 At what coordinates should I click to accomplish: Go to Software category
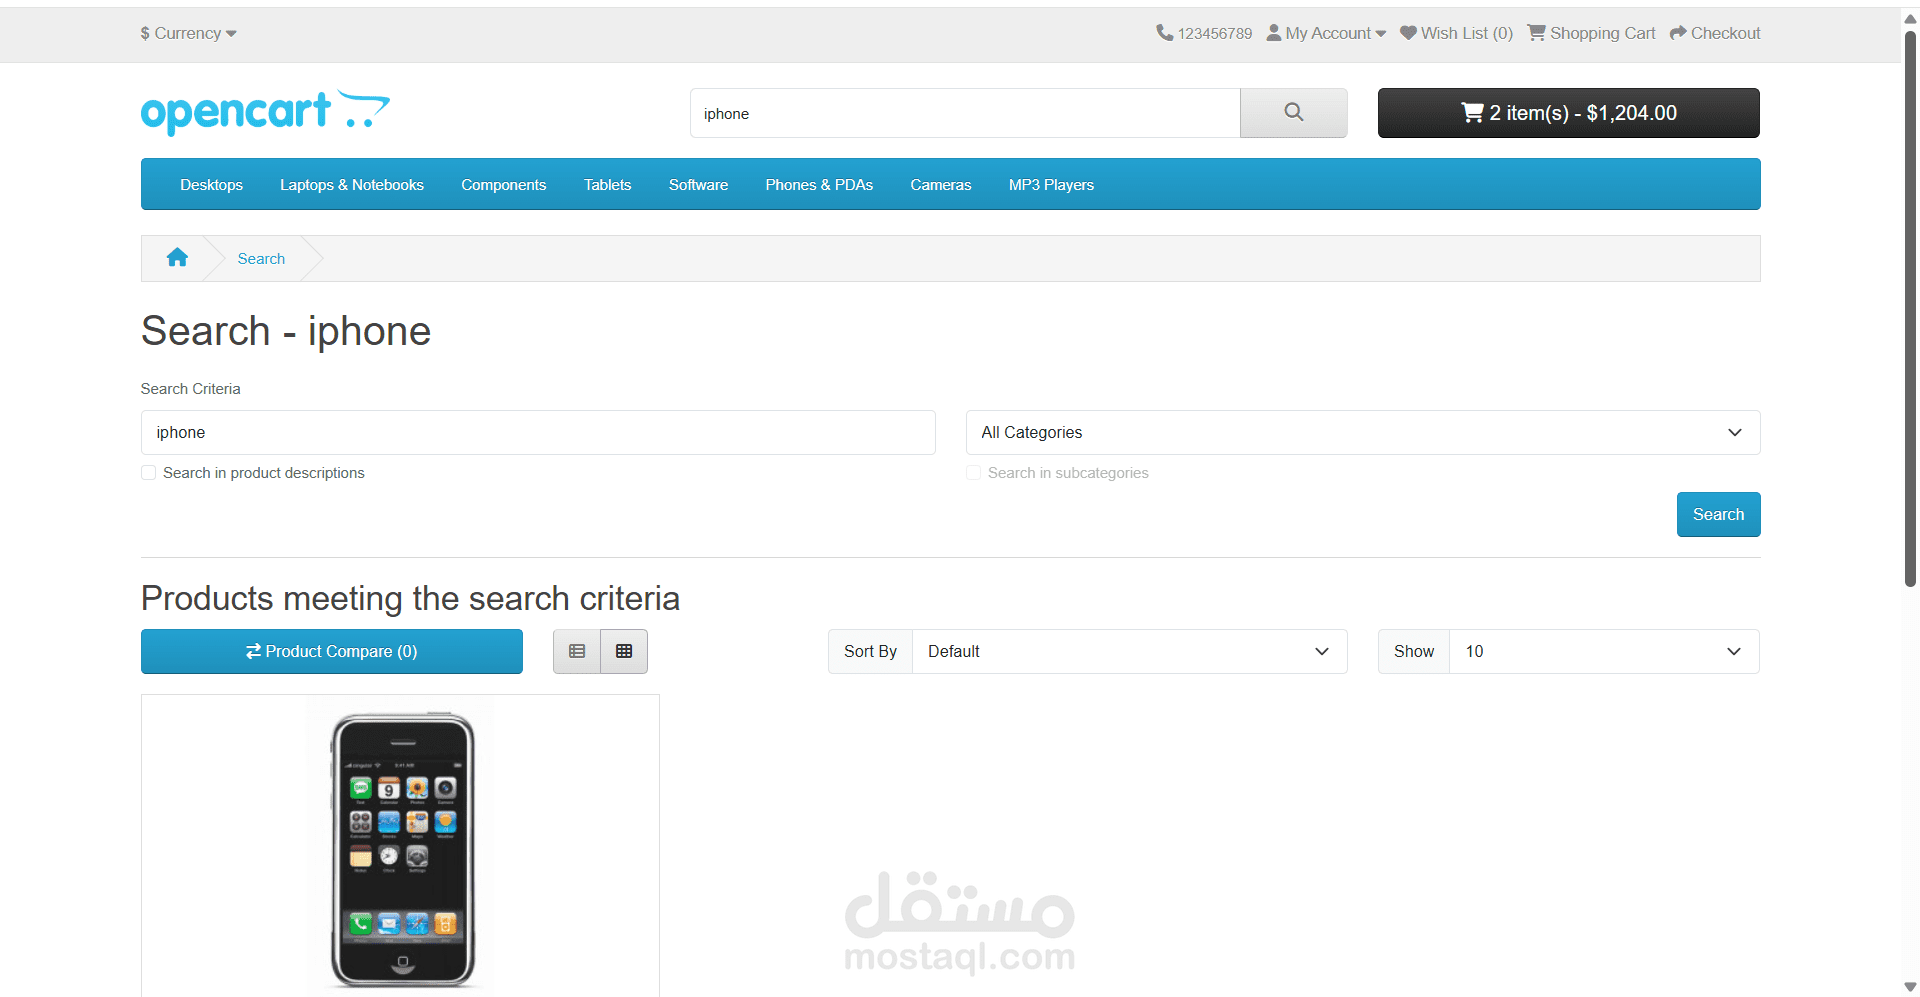point(698,185)
